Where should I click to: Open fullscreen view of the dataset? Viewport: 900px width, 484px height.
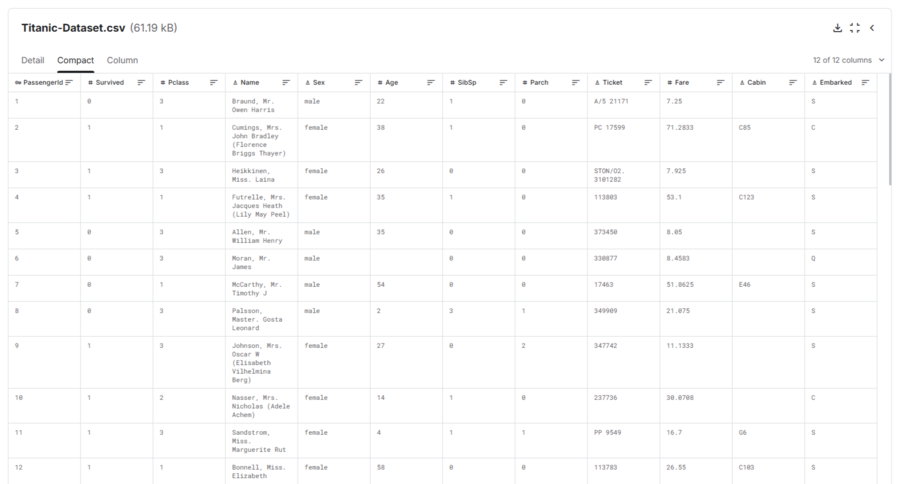click(x=855, y=28)
